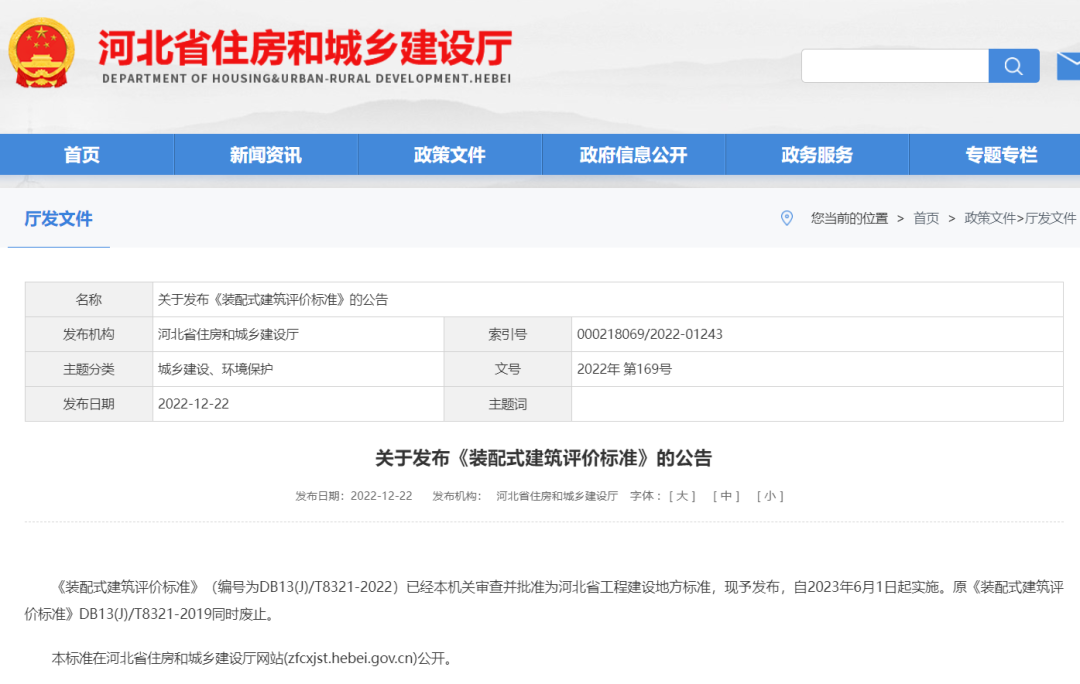Open the envelope mail icon

(1067, 66)
